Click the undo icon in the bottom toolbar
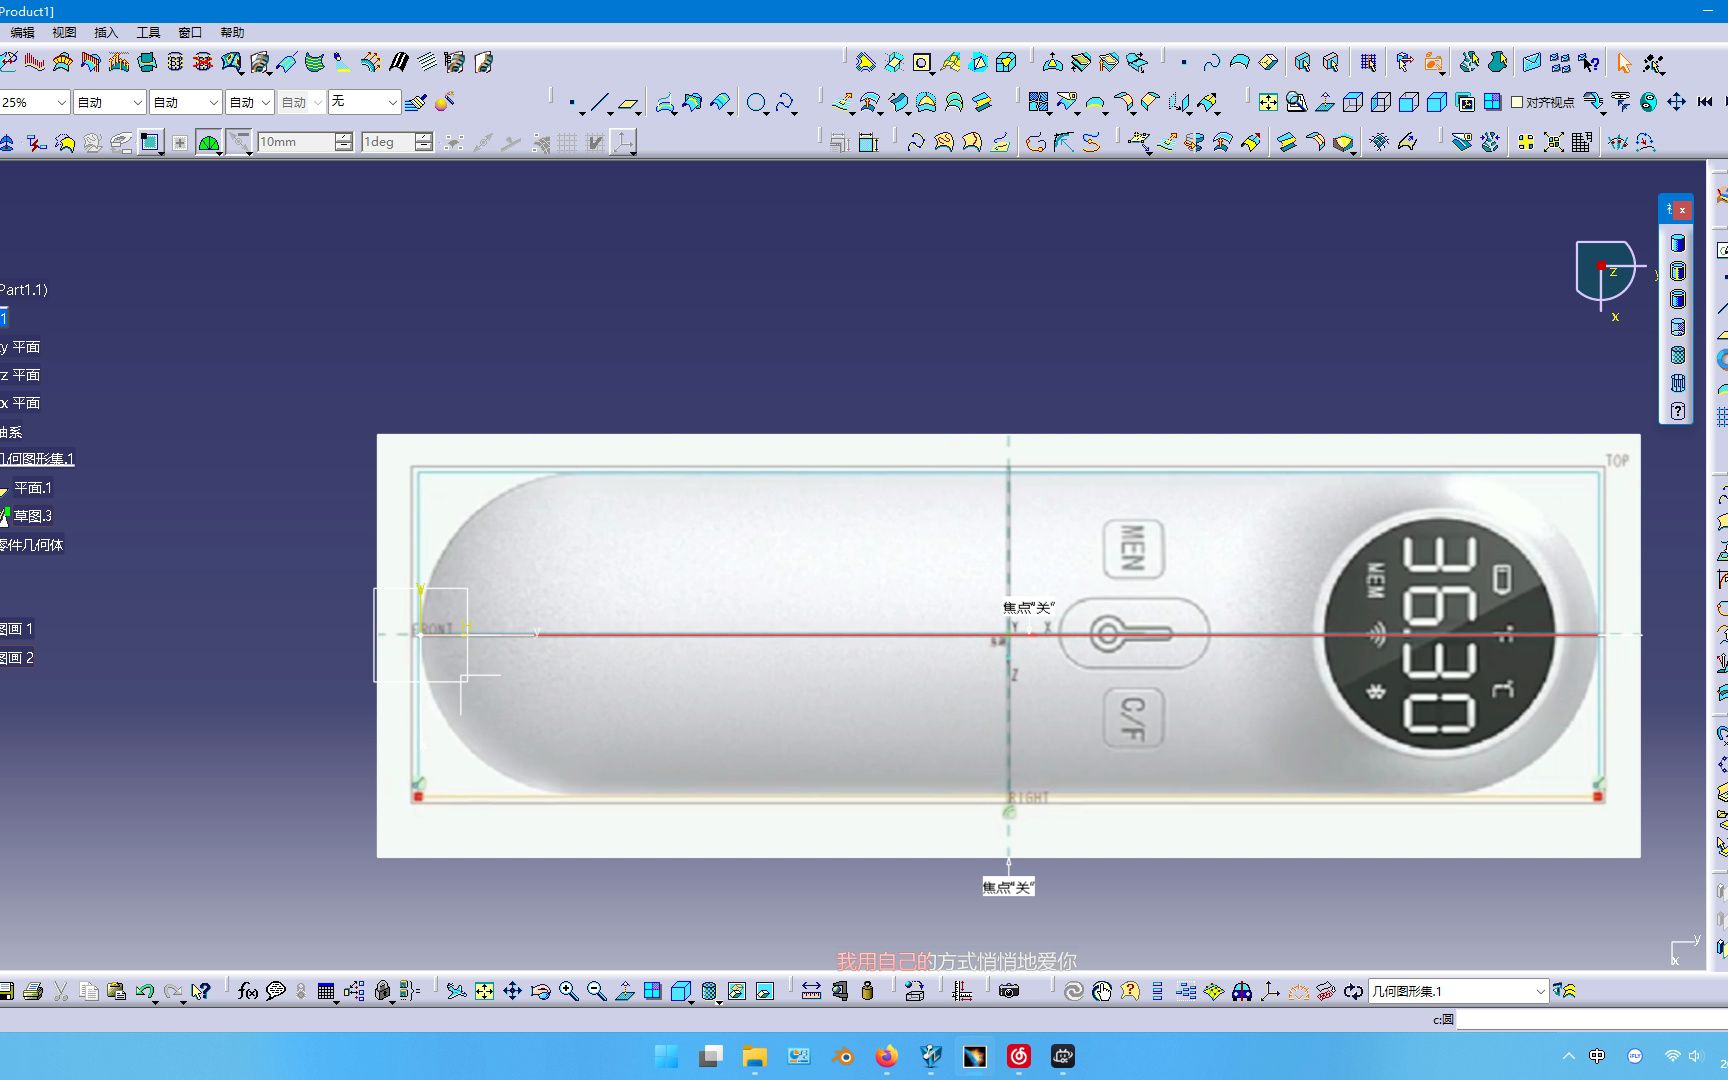 pyautogui.click(x=145, y=991)
